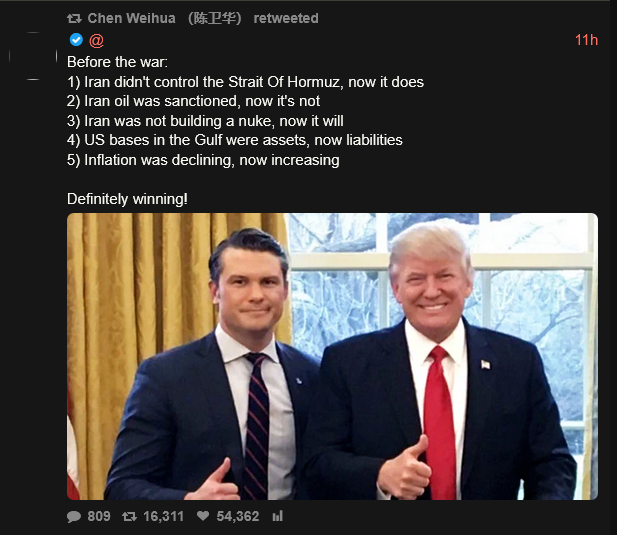
Task: Open the attached photo of two men
Action: point(333,356)
